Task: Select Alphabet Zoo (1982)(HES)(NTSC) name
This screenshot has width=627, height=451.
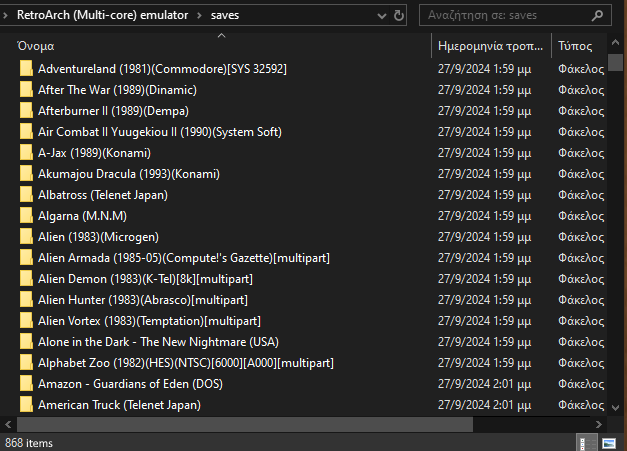Action: [186, 363]
